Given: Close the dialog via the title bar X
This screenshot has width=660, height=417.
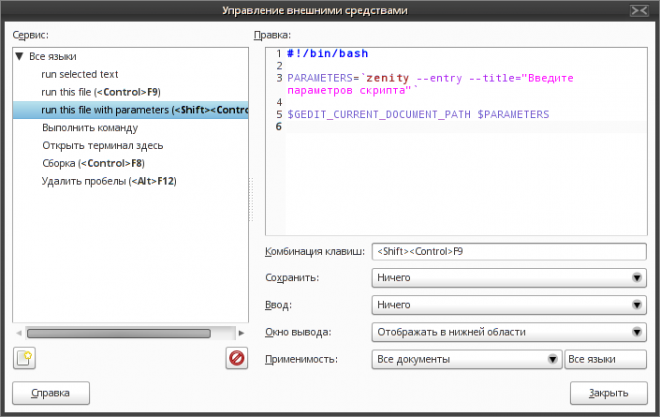Looking at the screenshot, I should [x=639, y=10].
